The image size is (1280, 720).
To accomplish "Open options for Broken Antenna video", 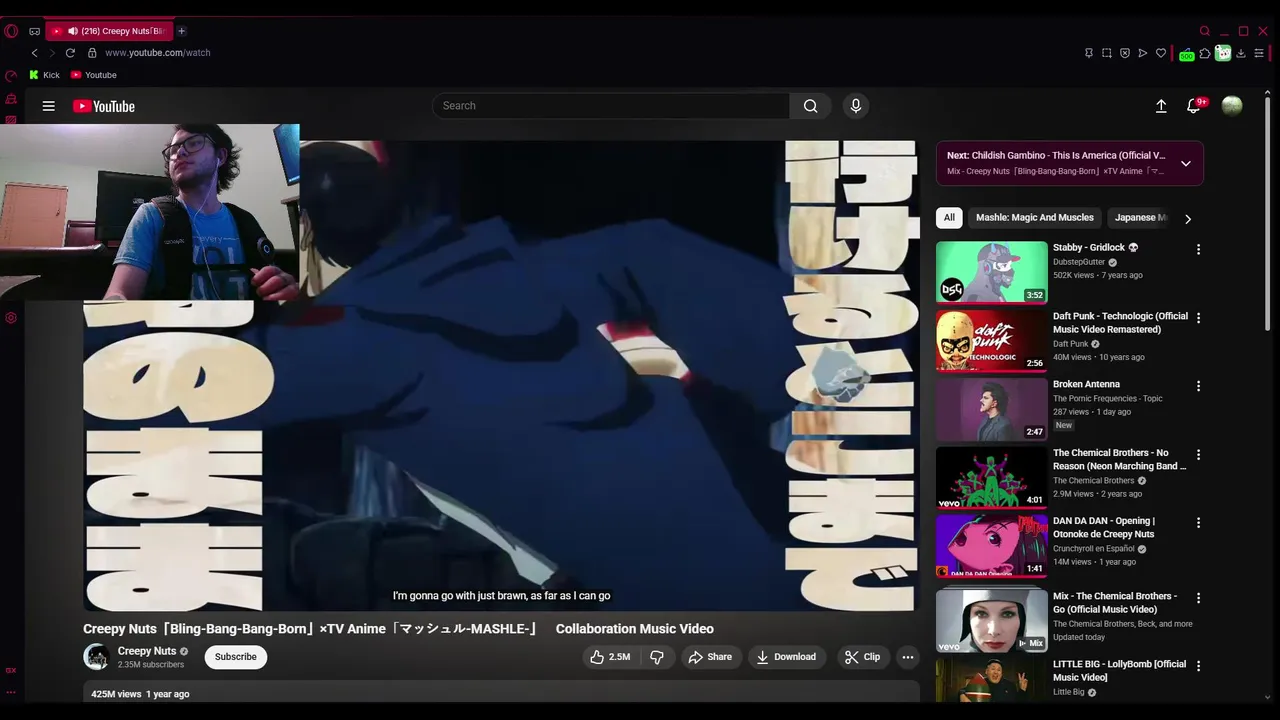I will (1198, 386).
